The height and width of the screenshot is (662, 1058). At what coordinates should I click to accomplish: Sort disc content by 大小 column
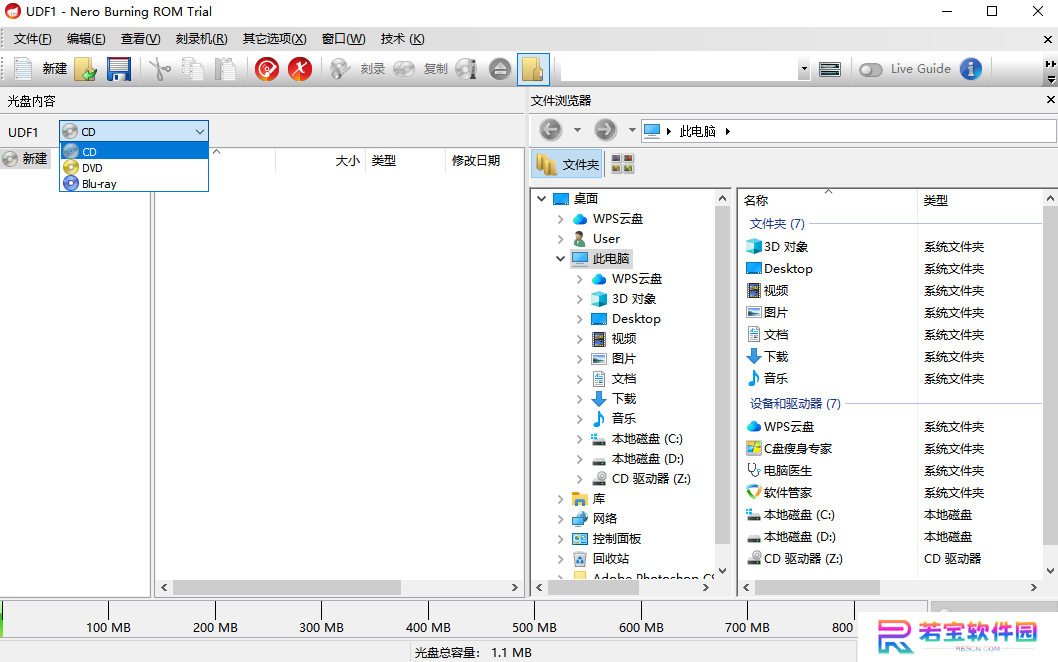coord(347,161)
